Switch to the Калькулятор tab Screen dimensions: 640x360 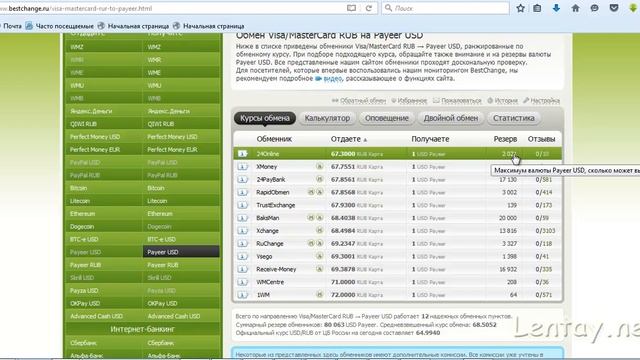(x=327, y=118)
